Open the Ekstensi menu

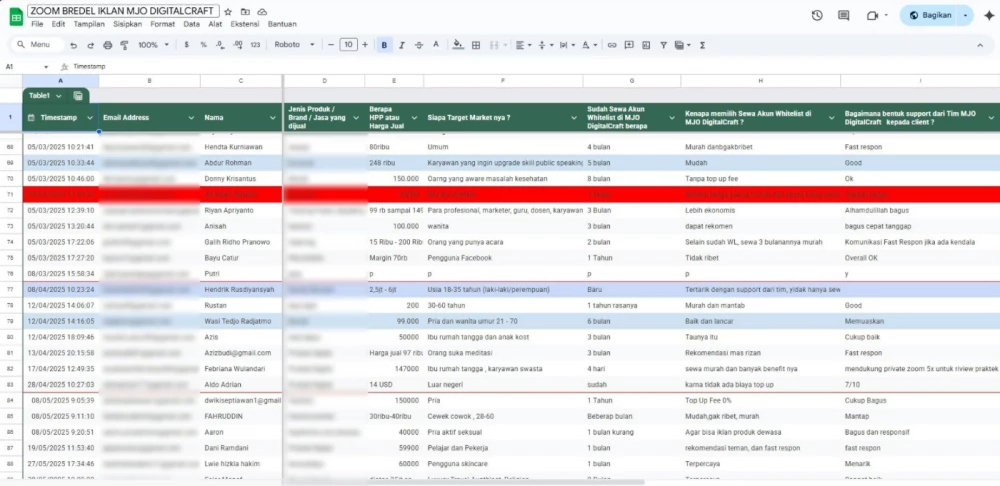tap(245, 24)
